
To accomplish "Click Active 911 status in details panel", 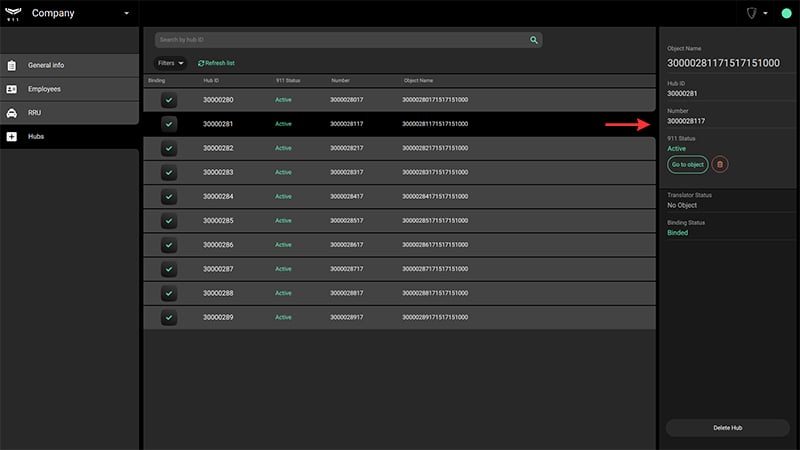I will [x=676, y=148].
